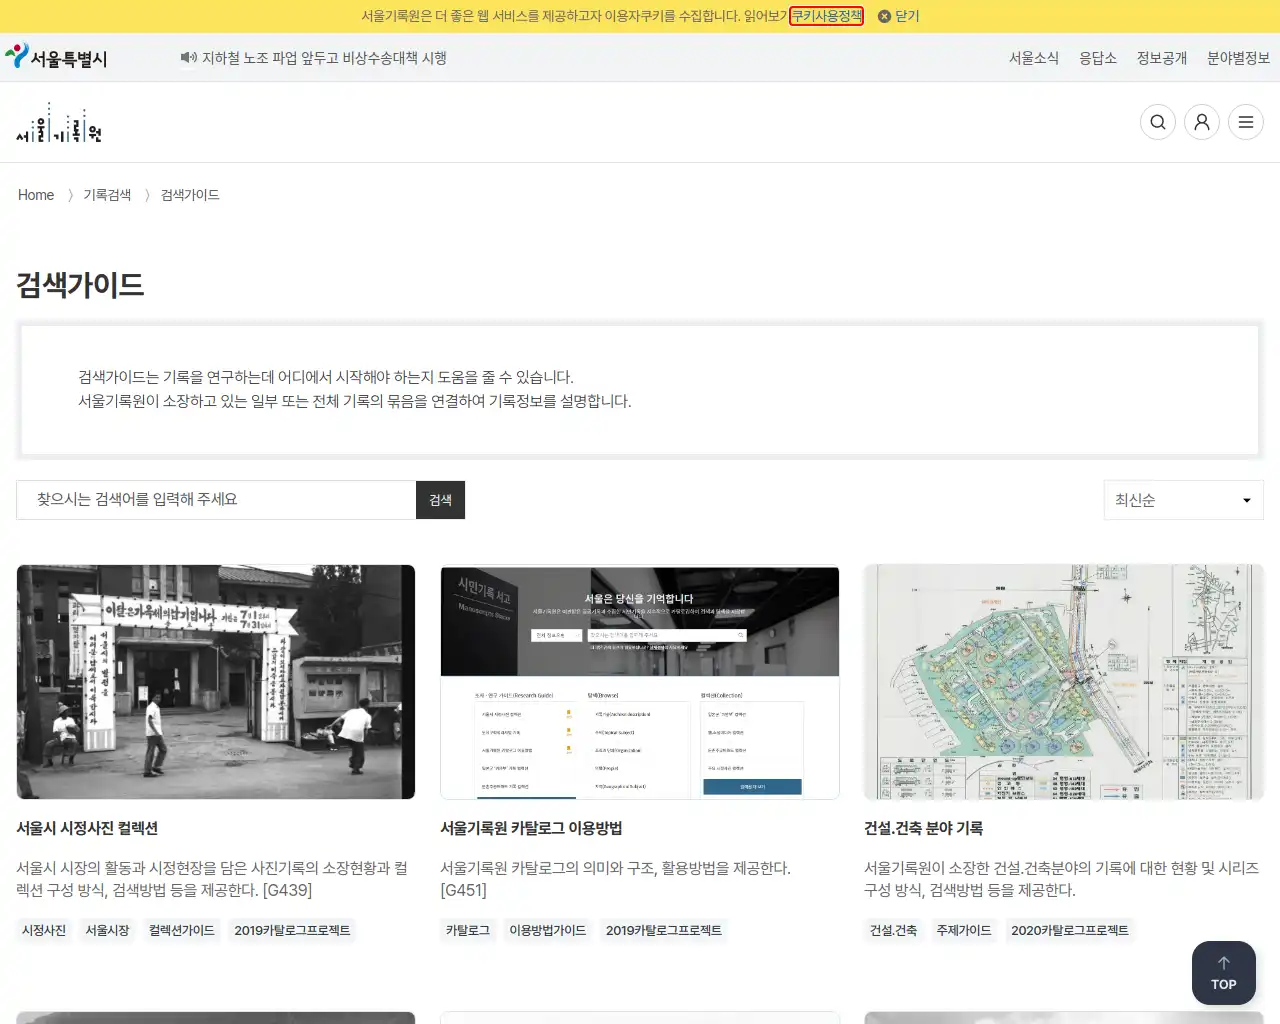The image size is (1280, 1024).
Task: Open 건설.건축 분야 기록 title
Action: click(x=923, y=828)
